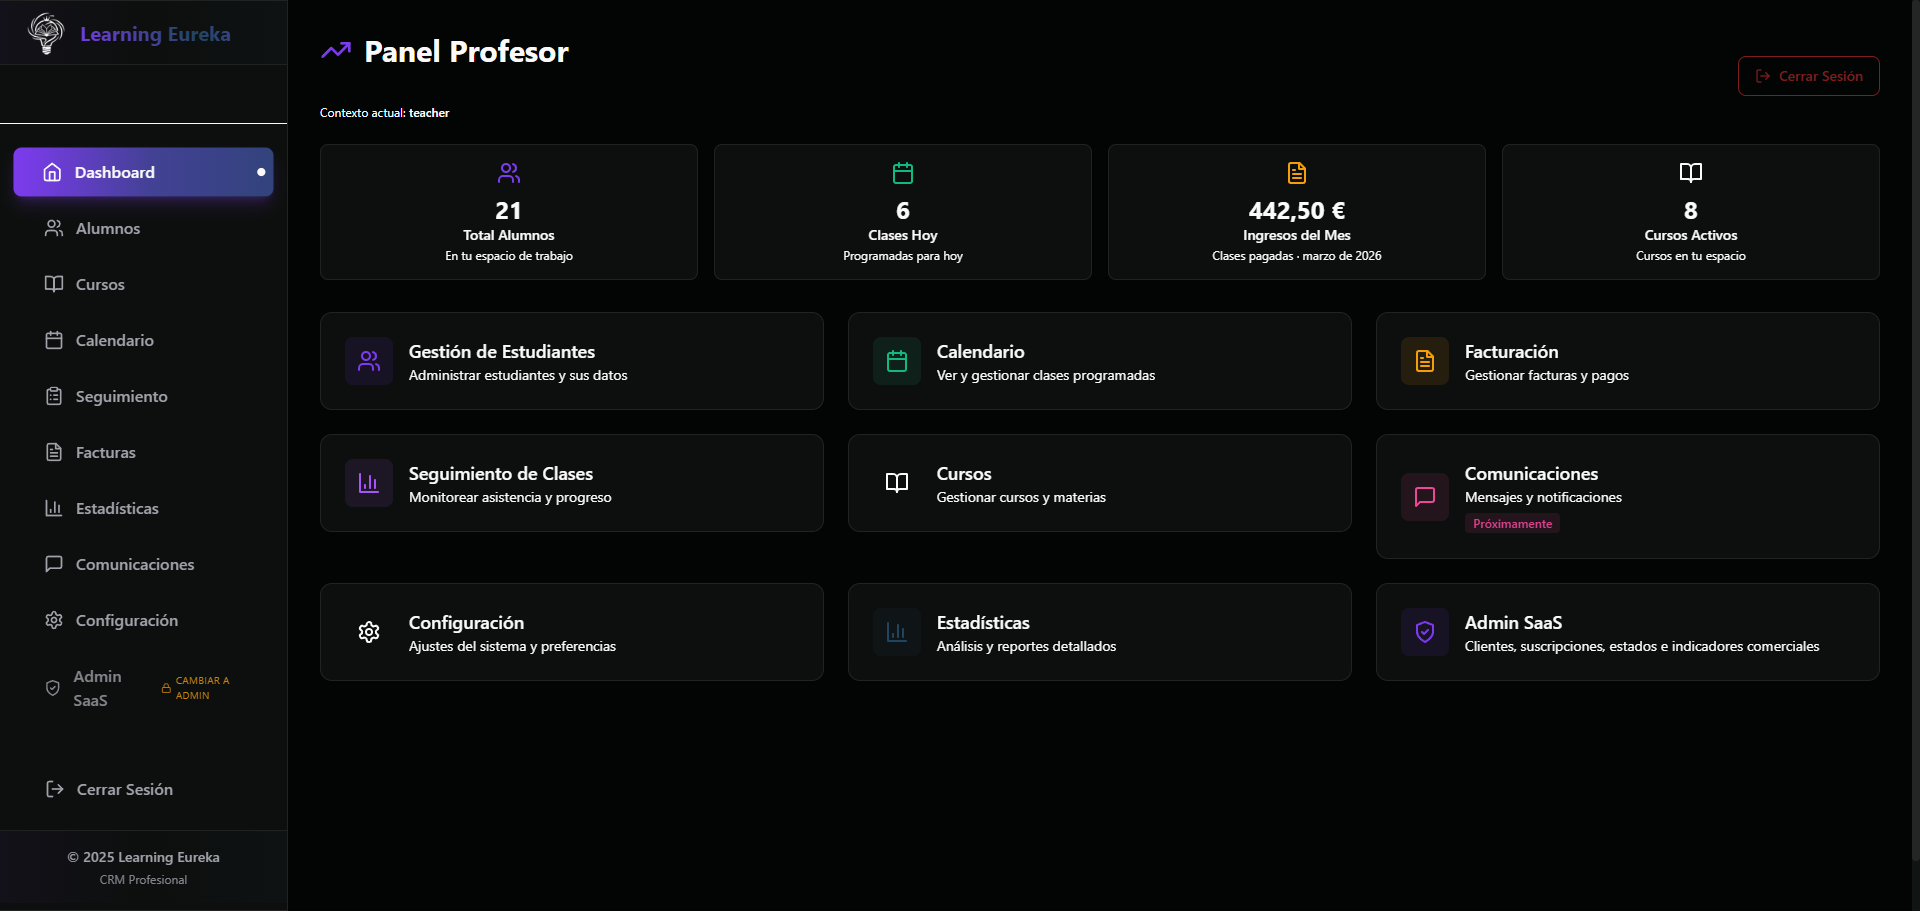1920x911 pixels.
Task: Click the pink Comunicaciones card message icon
Action: click(x=1425, y=497)
